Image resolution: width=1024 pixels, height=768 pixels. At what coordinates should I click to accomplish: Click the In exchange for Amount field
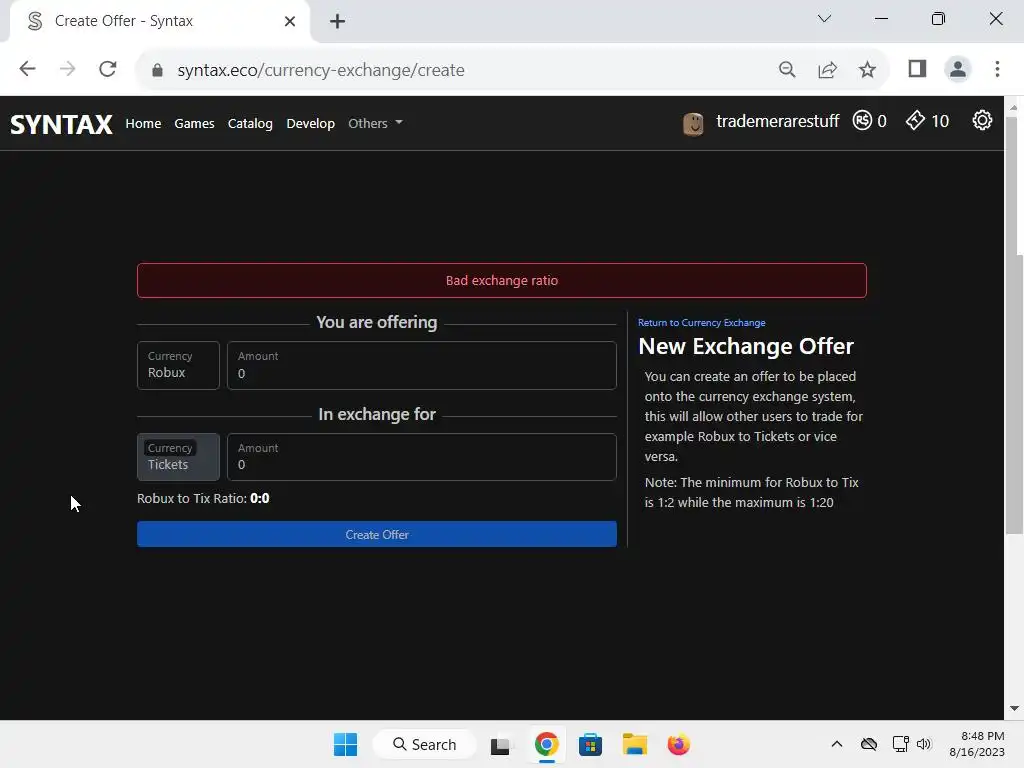[421, 457]
